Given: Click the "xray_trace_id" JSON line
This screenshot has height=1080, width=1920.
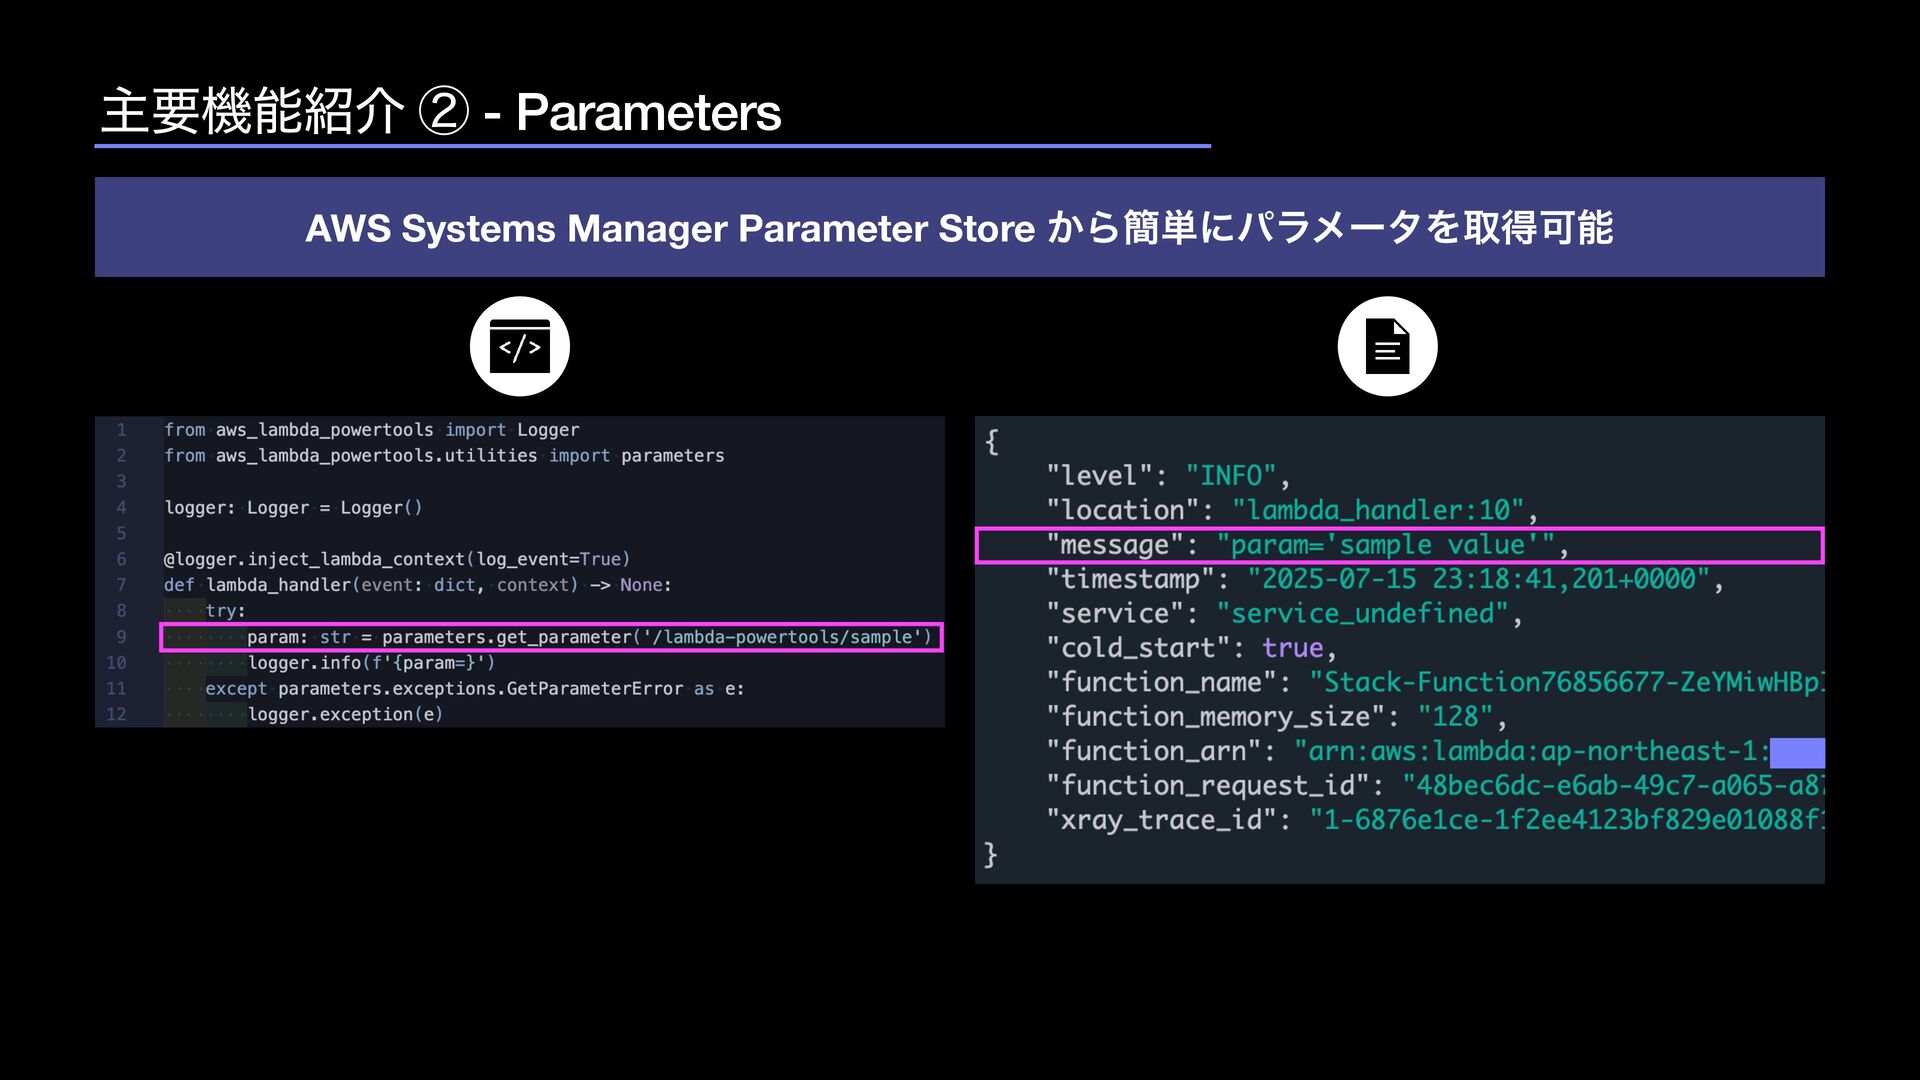Looking at the screenshot, I should (x=1435, y=820).
